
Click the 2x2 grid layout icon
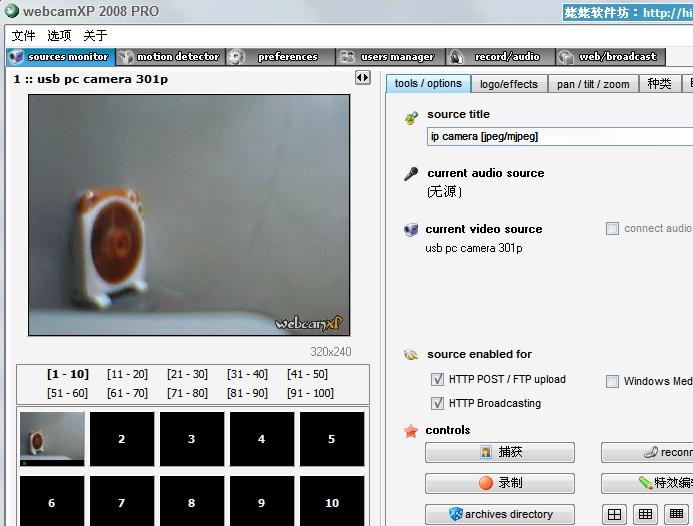click(614, 514)
